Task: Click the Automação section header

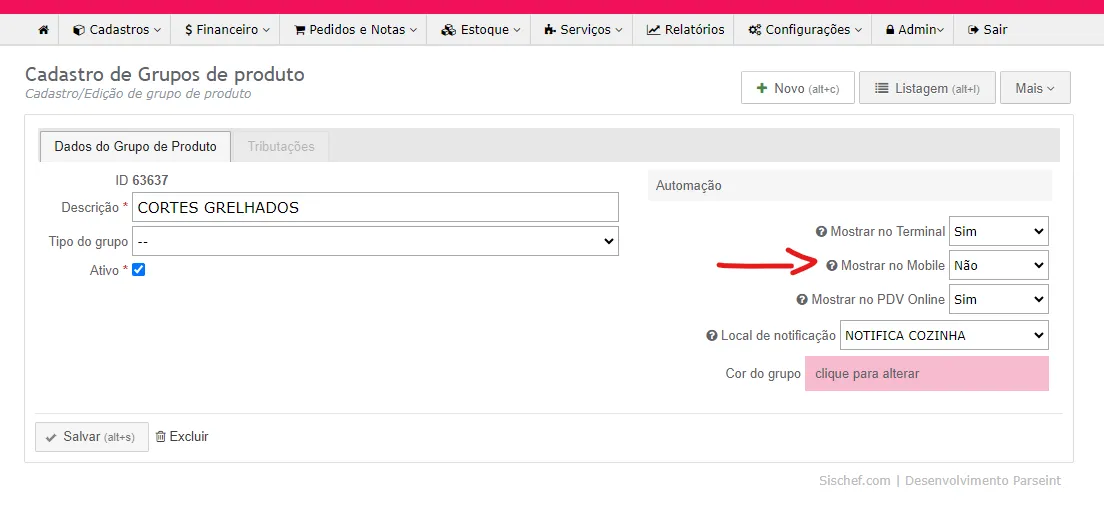Action: [850, 186]
